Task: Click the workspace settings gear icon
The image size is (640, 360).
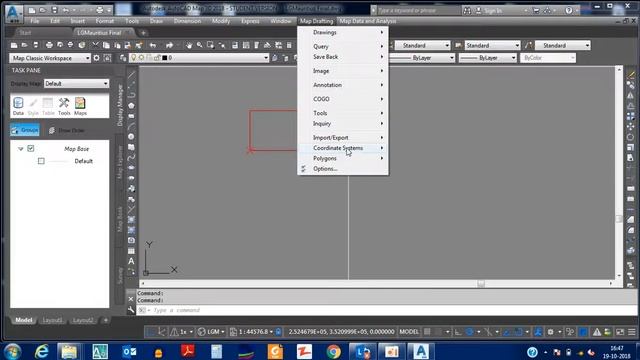Action: pos(96,58)
